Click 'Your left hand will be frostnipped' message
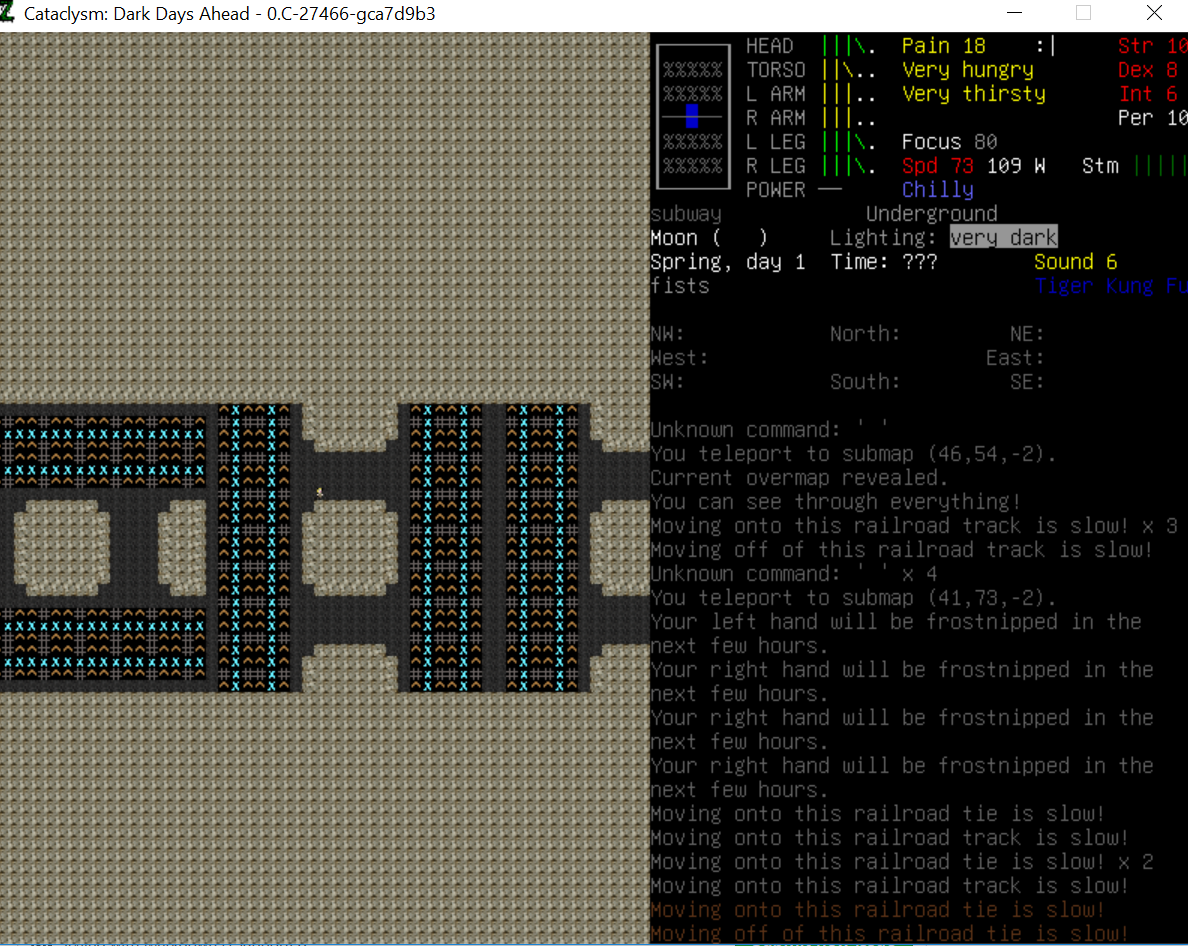 (x=896, y=633)
